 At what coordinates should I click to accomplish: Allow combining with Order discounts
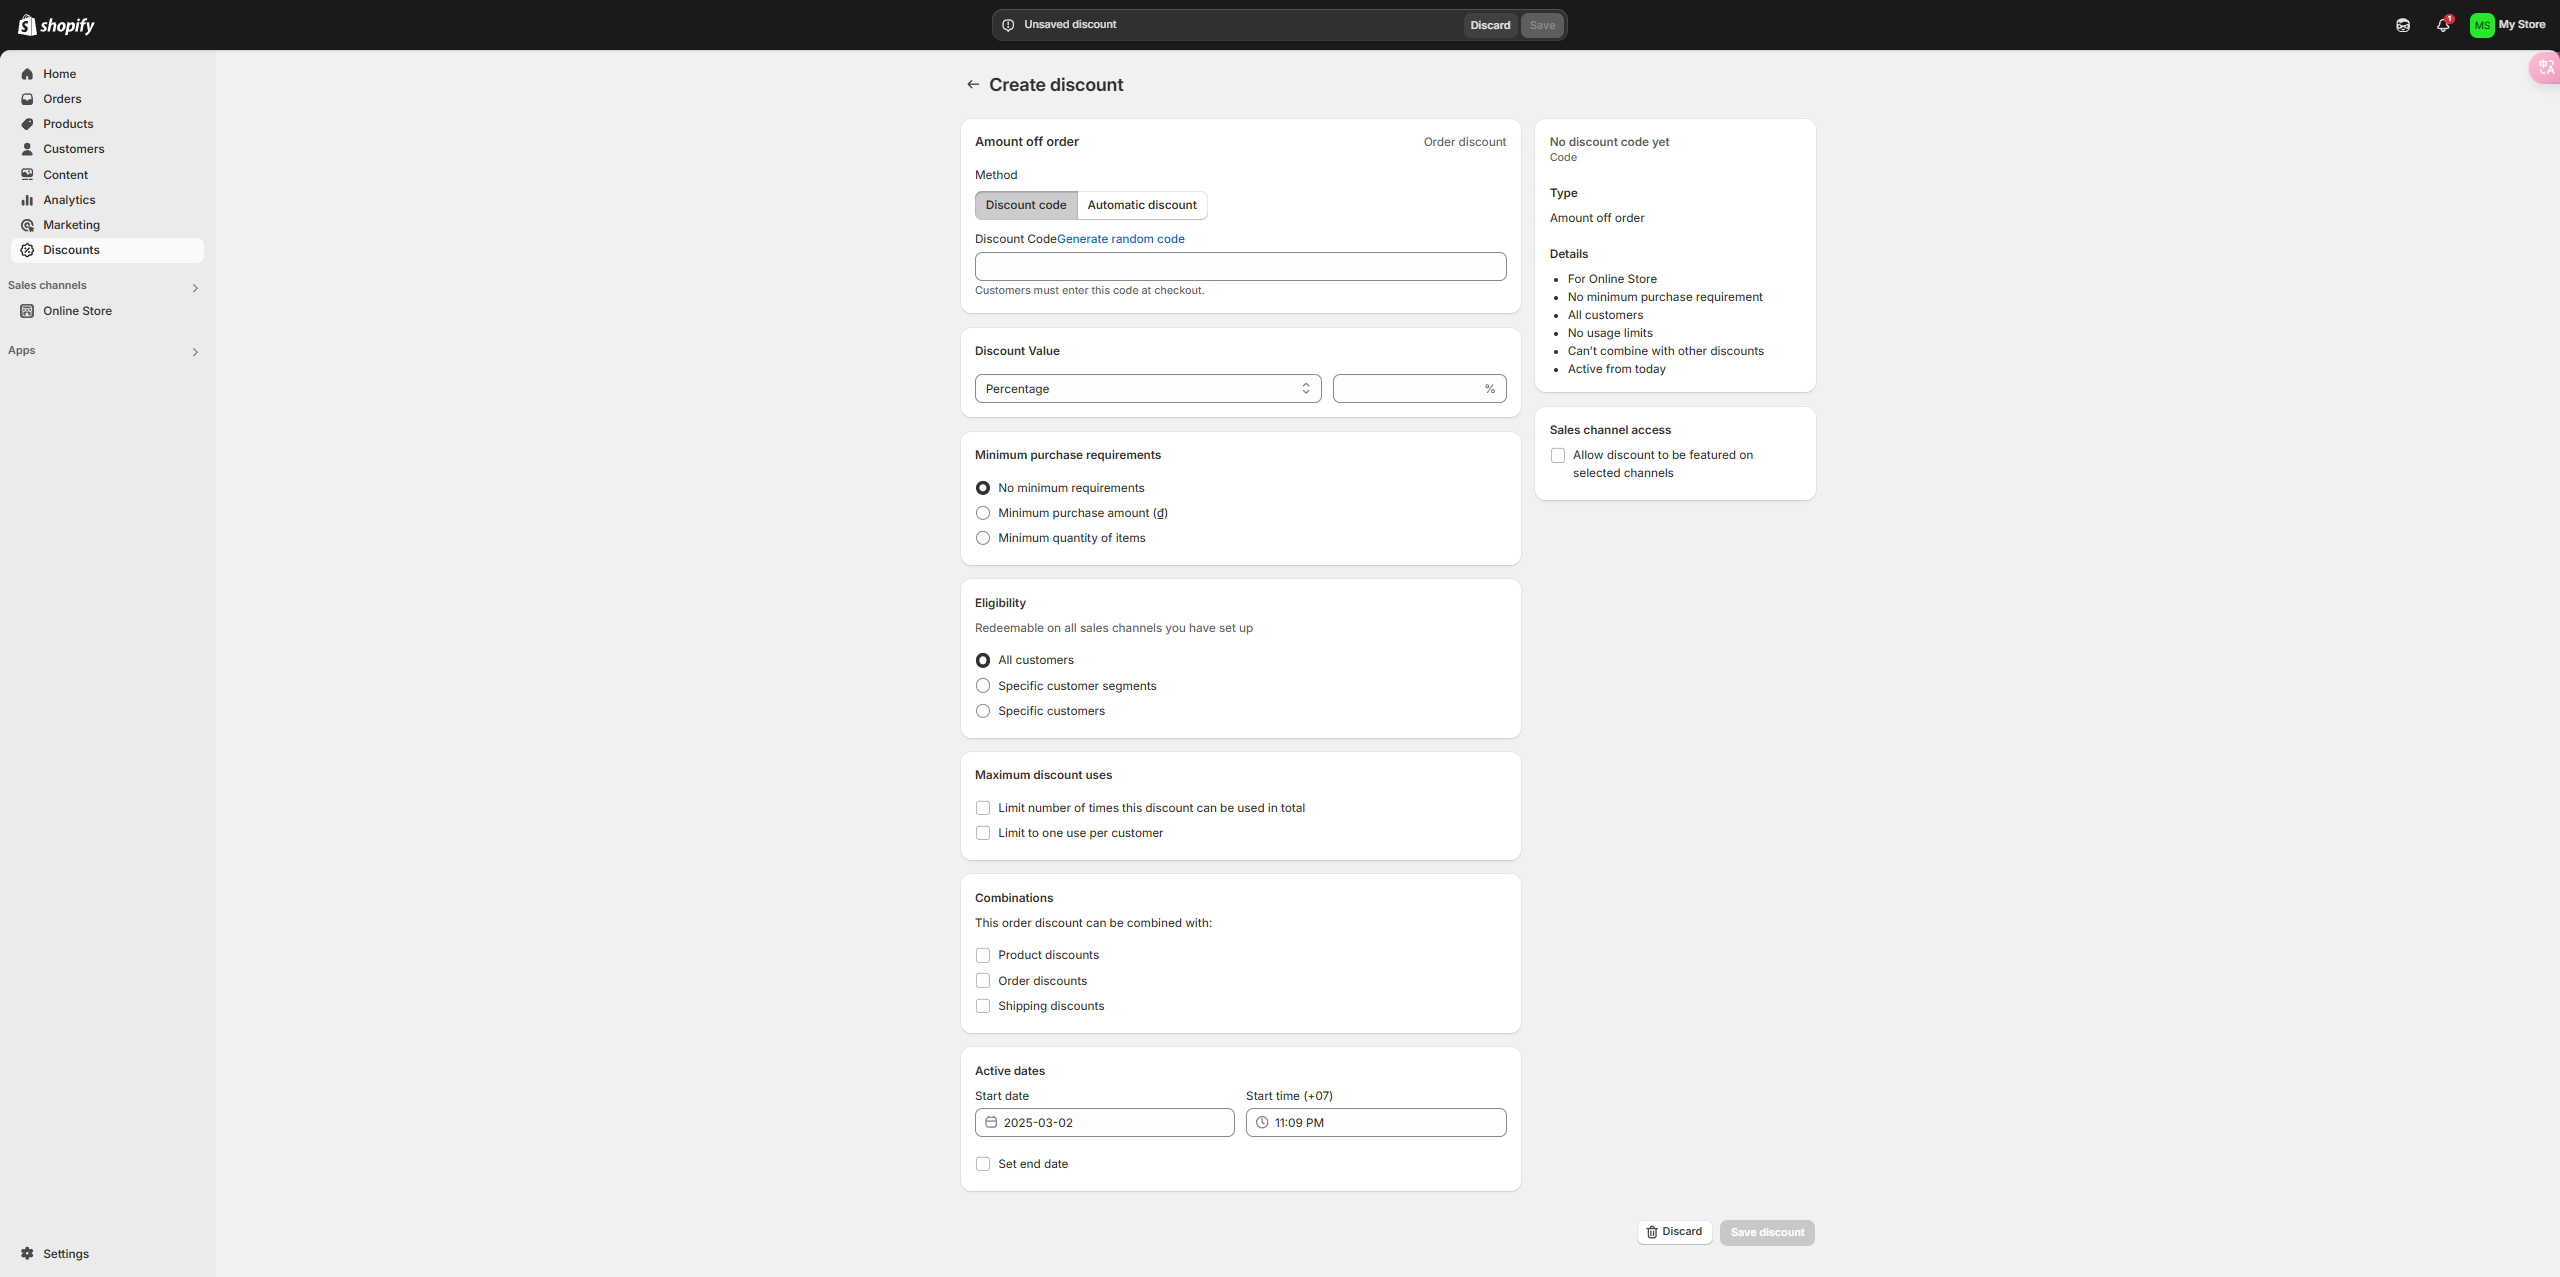(x=983, y=981)
